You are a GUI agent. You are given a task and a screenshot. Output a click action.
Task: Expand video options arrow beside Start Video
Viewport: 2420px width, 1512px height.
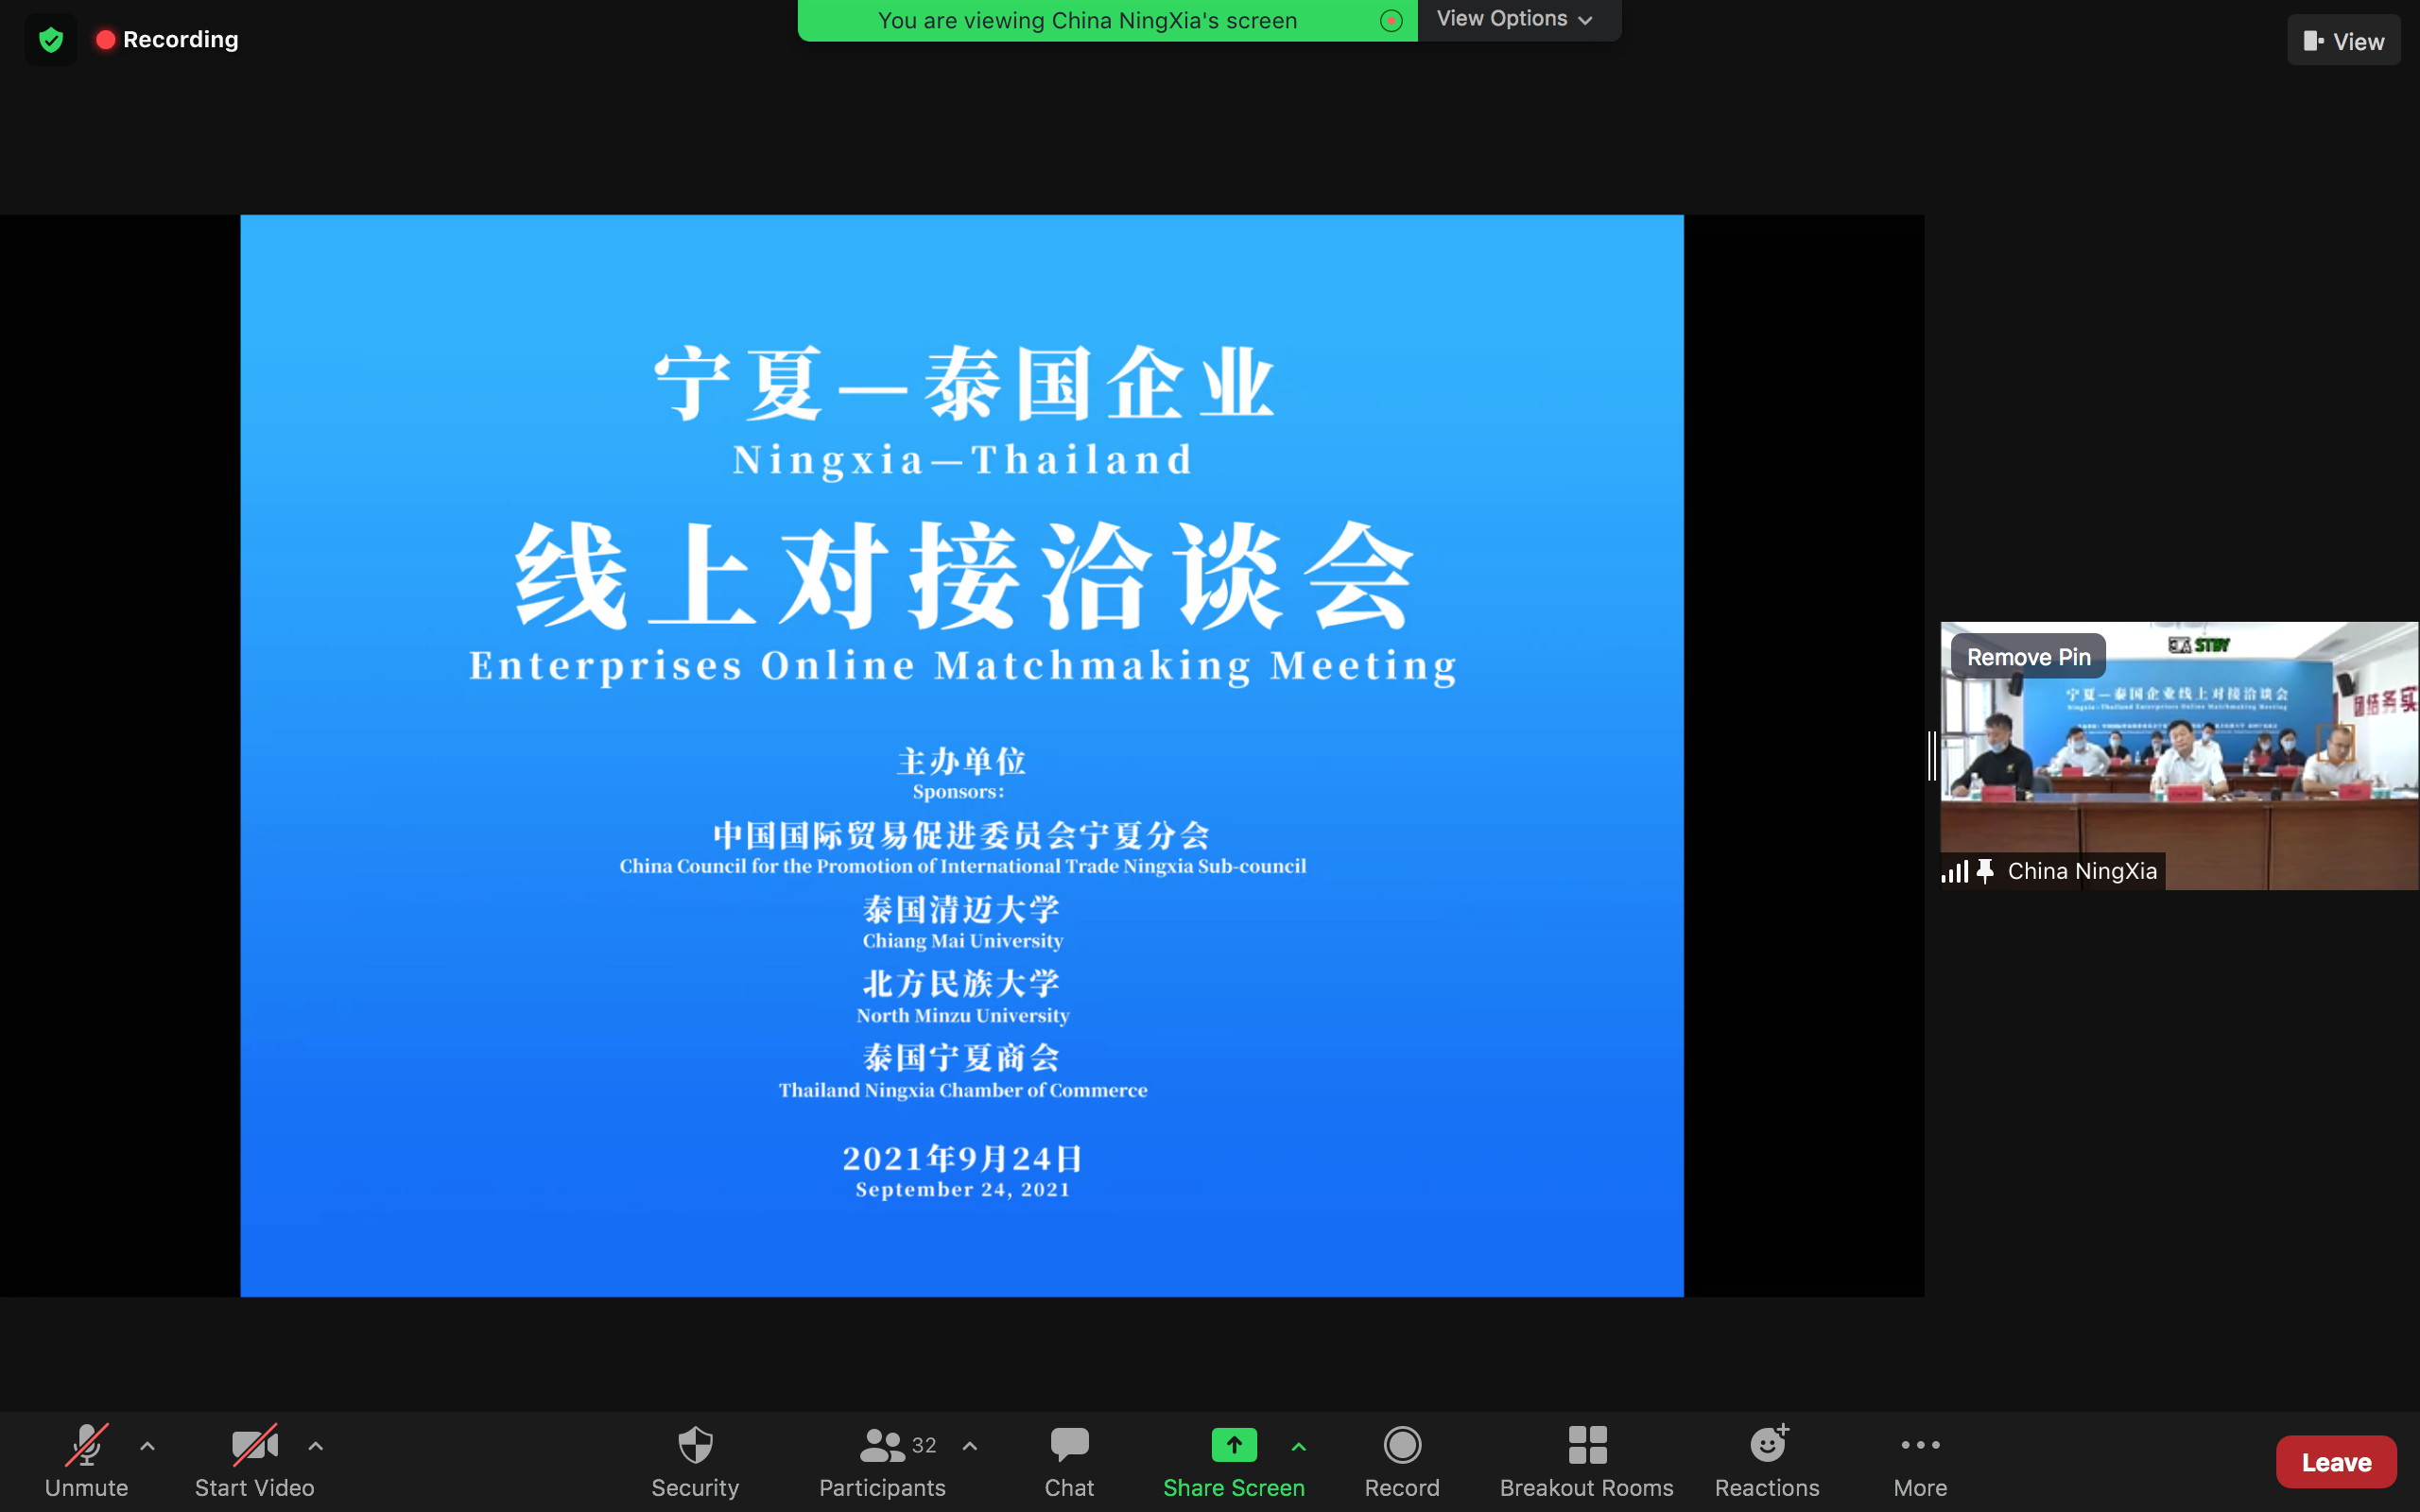click(316, 1446)
